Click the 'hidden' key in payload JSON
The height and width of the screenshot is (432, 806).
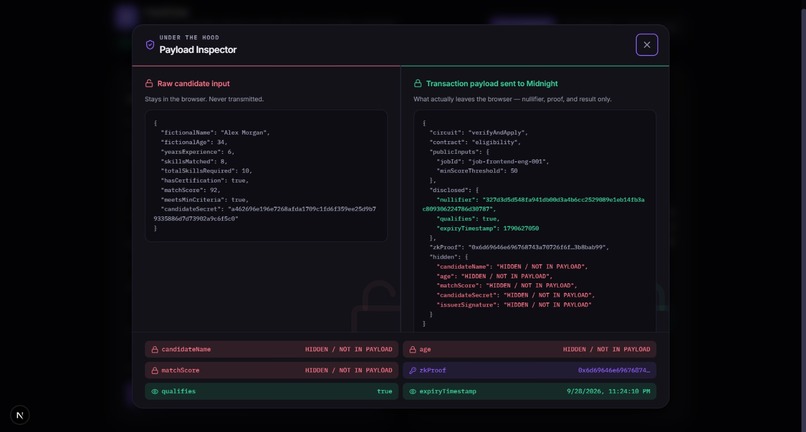pyautogui.click(x=443, y=257)
